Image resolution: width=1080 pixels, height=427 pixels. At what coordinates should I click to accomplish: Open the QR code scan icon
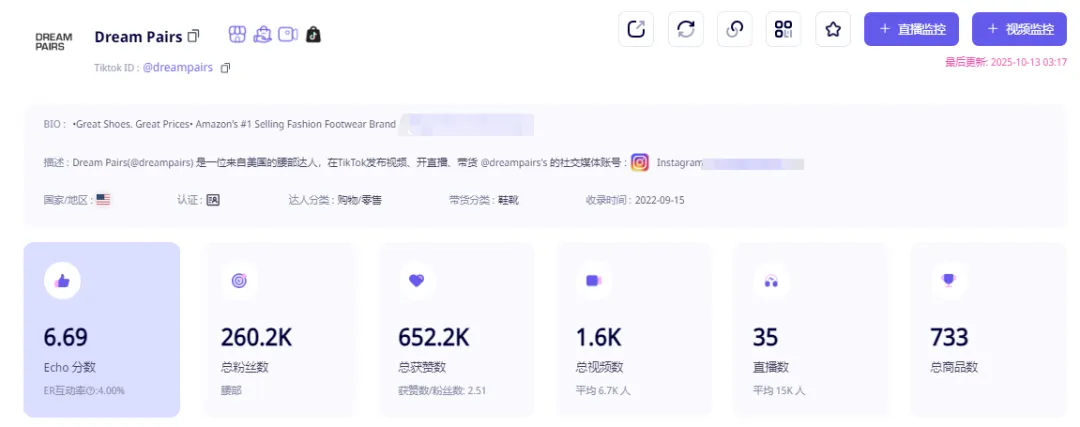783,29
